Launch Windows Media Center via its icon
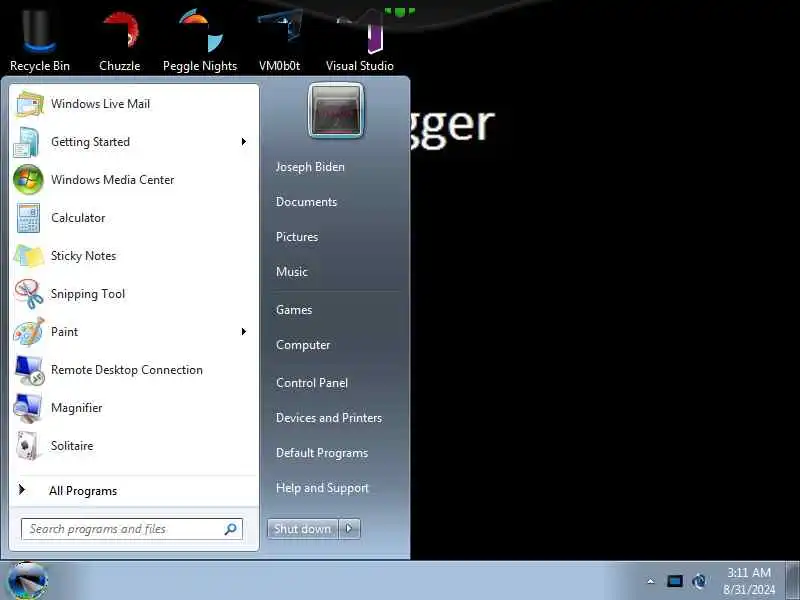Screen dimensions: 800x600 tap(28, 180)
